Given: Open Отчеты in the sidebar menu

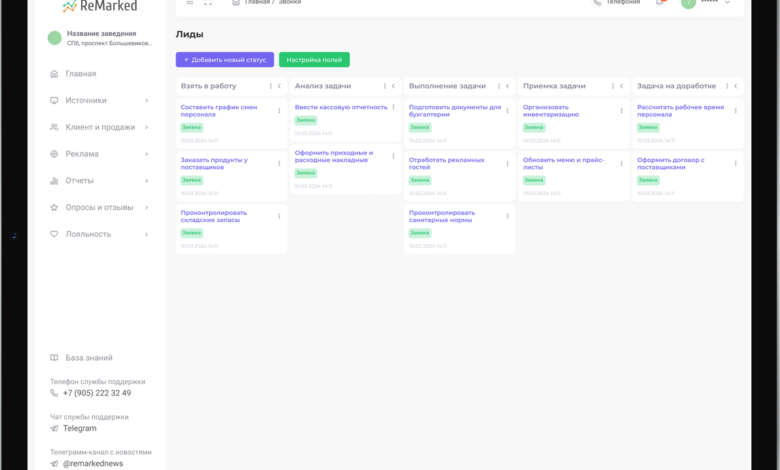Looking at the screenshot, I should coord(79,181).
